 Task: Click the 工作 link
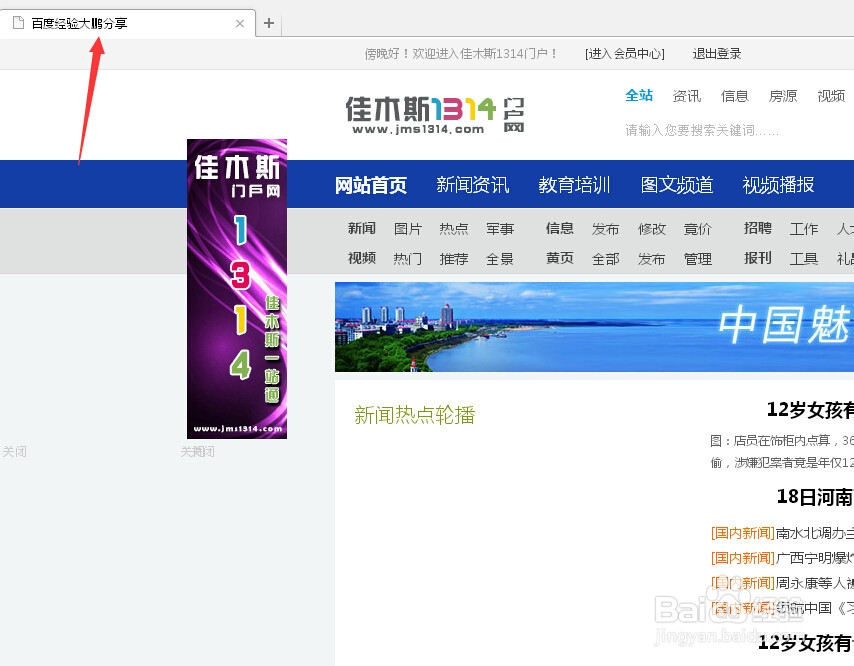pos(804,229)
